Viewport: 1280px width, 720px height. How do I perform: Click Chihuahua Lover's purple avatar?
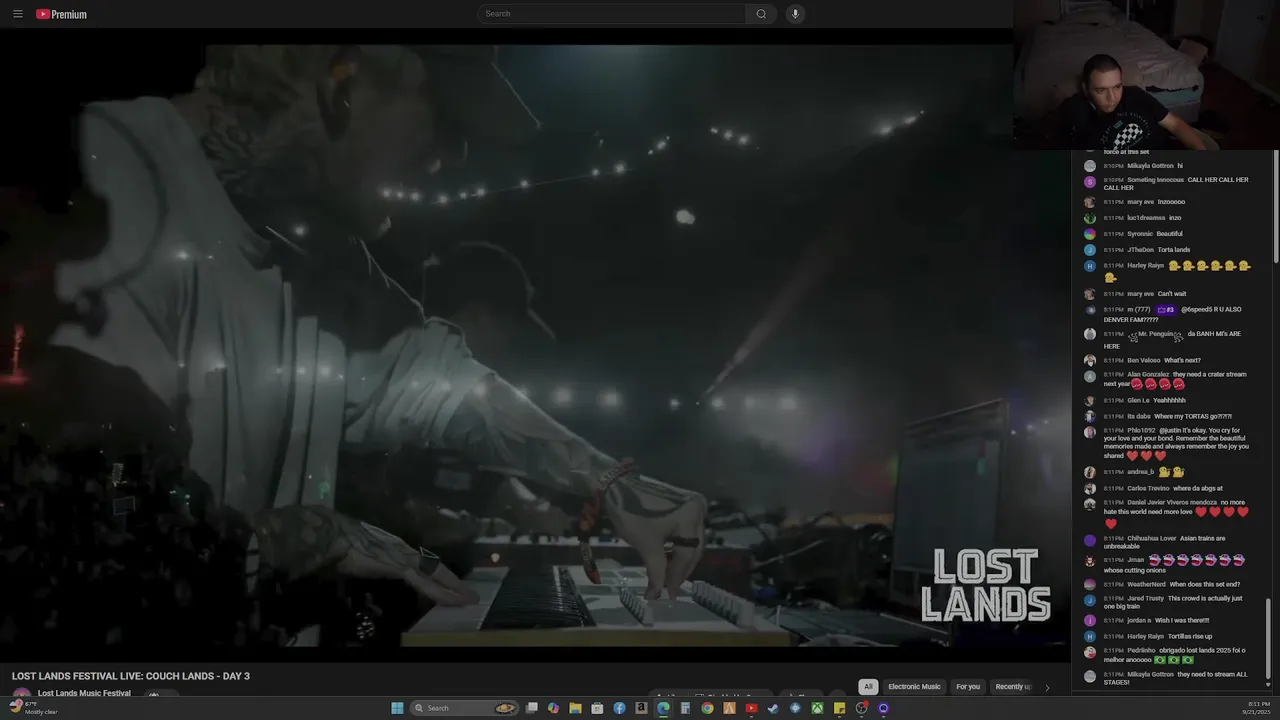click(1090, 540)
